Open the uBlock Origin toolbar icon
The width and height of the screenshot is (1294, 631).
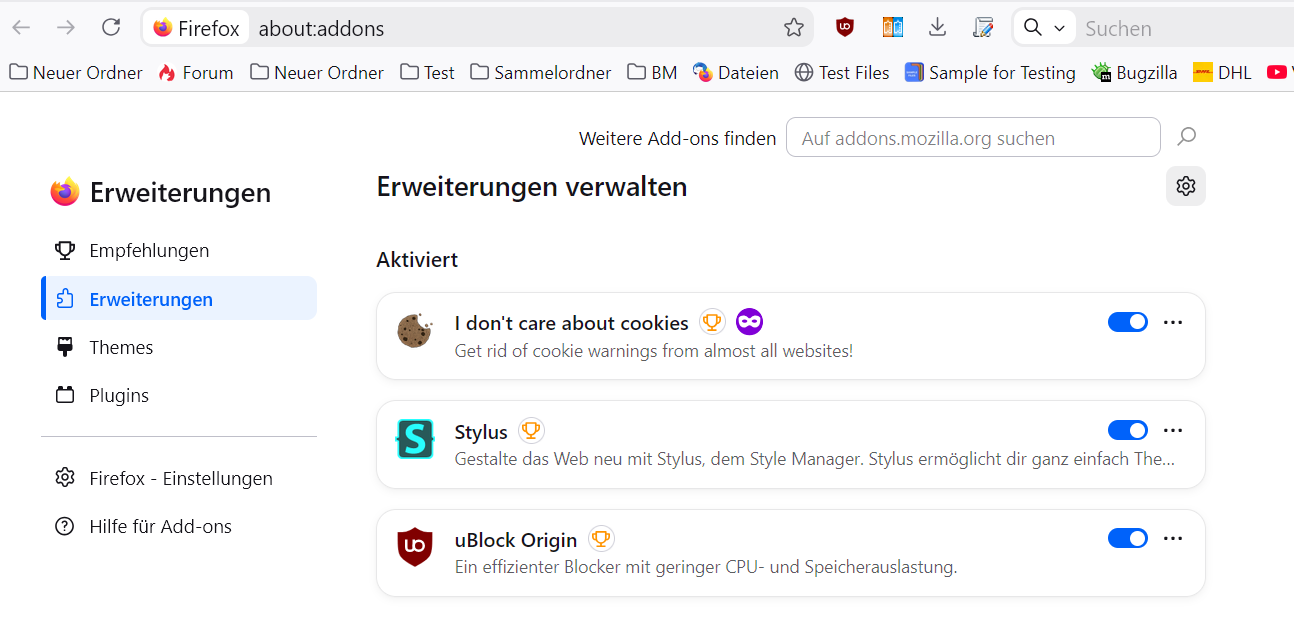coord(845,28)
